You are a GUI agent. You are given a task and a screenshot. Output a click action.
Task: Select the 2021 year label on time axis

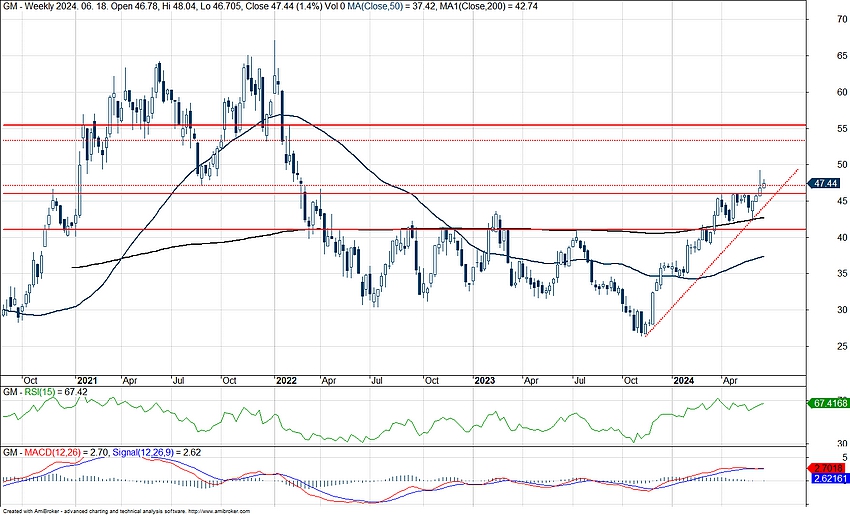click(87, 381)
